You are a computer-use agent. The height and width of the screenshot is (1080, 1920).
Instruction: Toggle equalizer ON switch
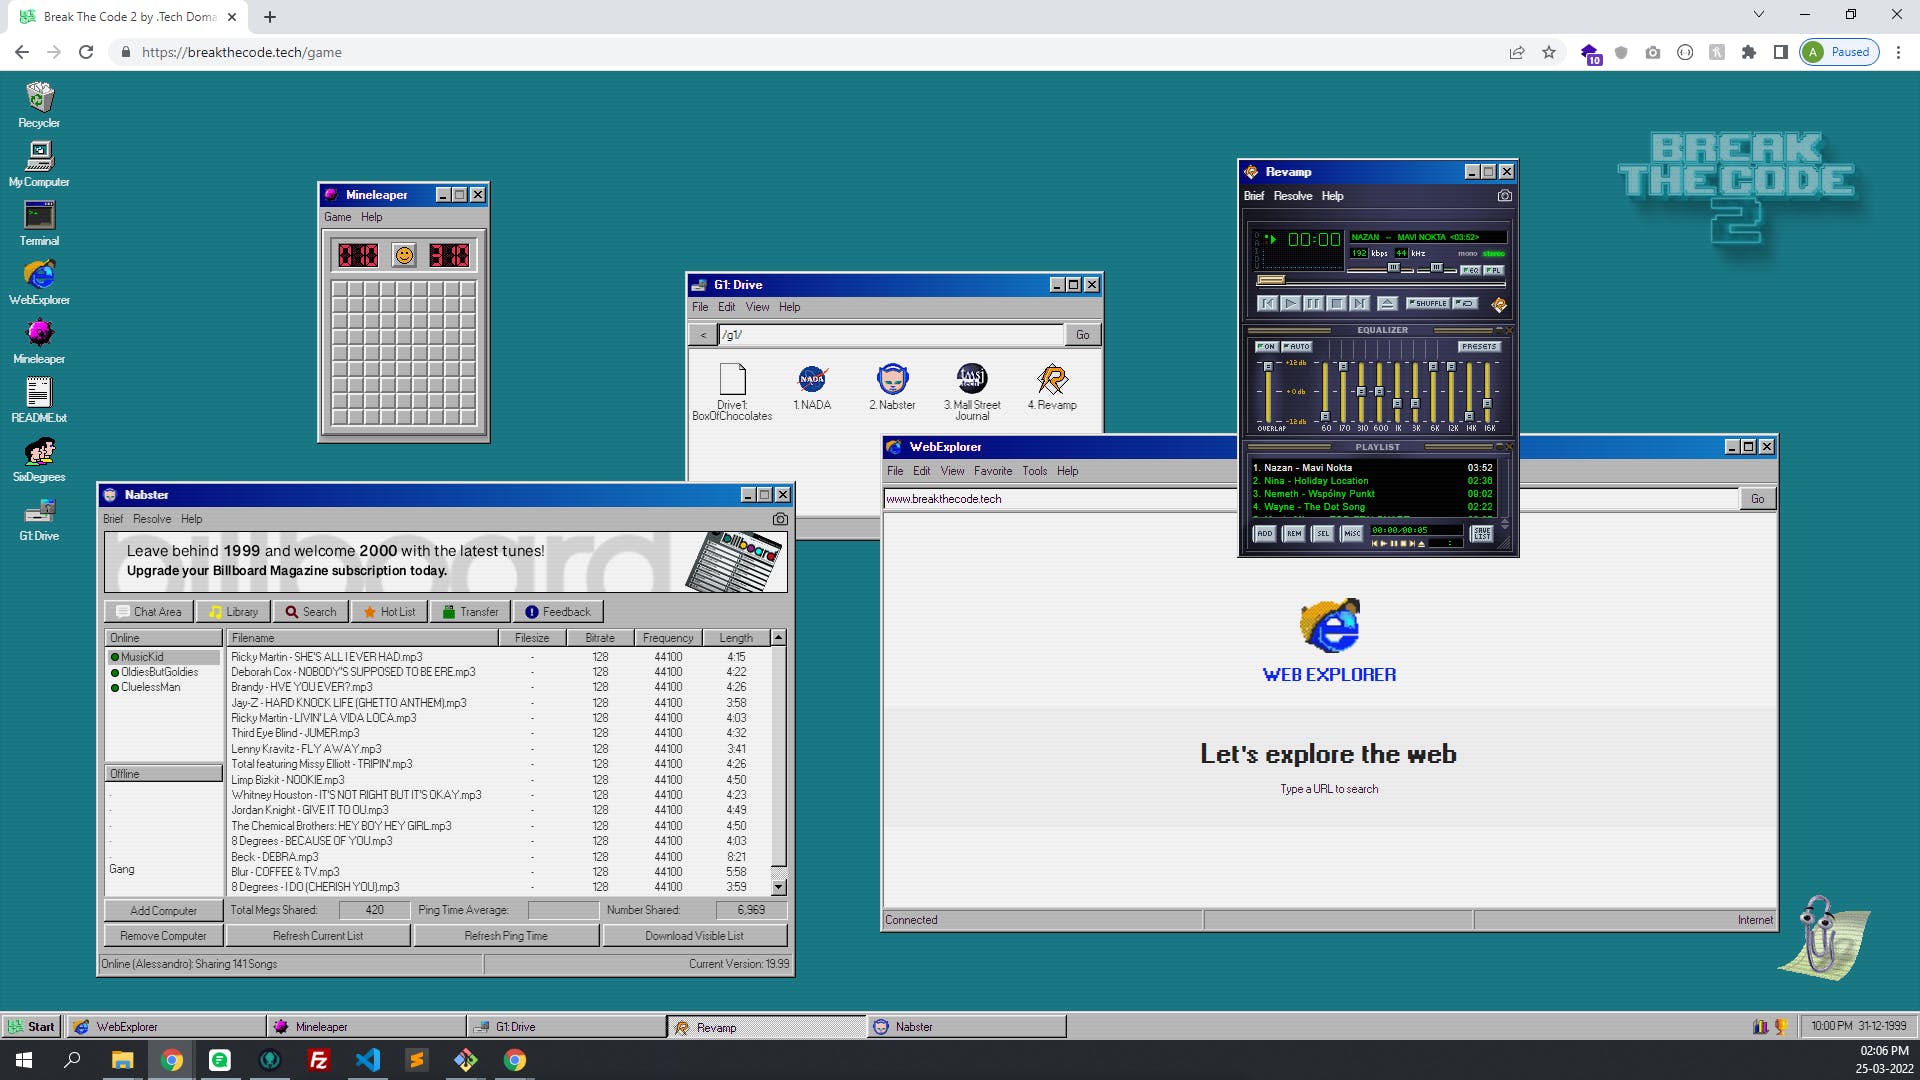(1266, 347)
